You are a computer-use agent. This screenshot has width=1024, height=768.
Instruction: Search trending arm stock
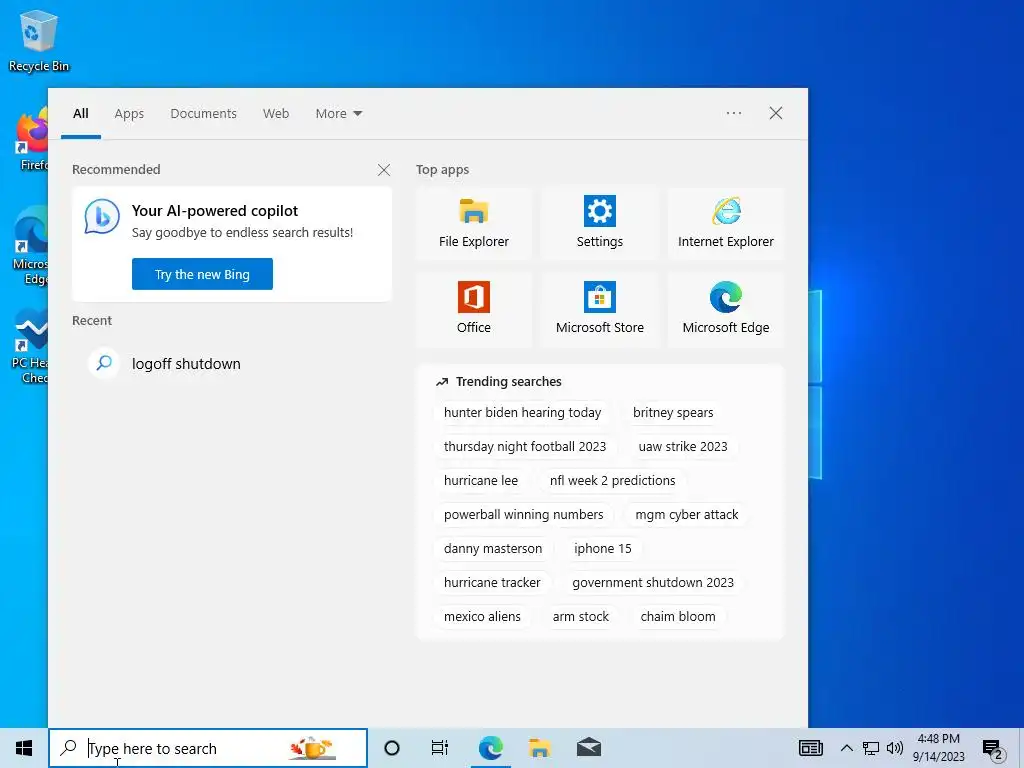tap(581, 616)
